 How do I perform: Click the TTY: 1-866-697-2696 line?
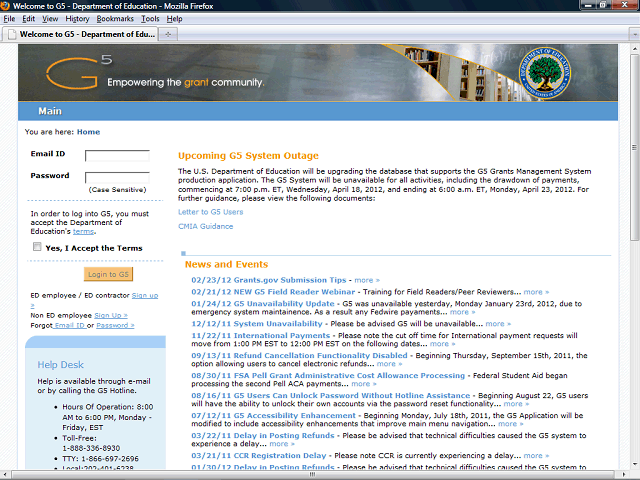(x=100, y=459)
